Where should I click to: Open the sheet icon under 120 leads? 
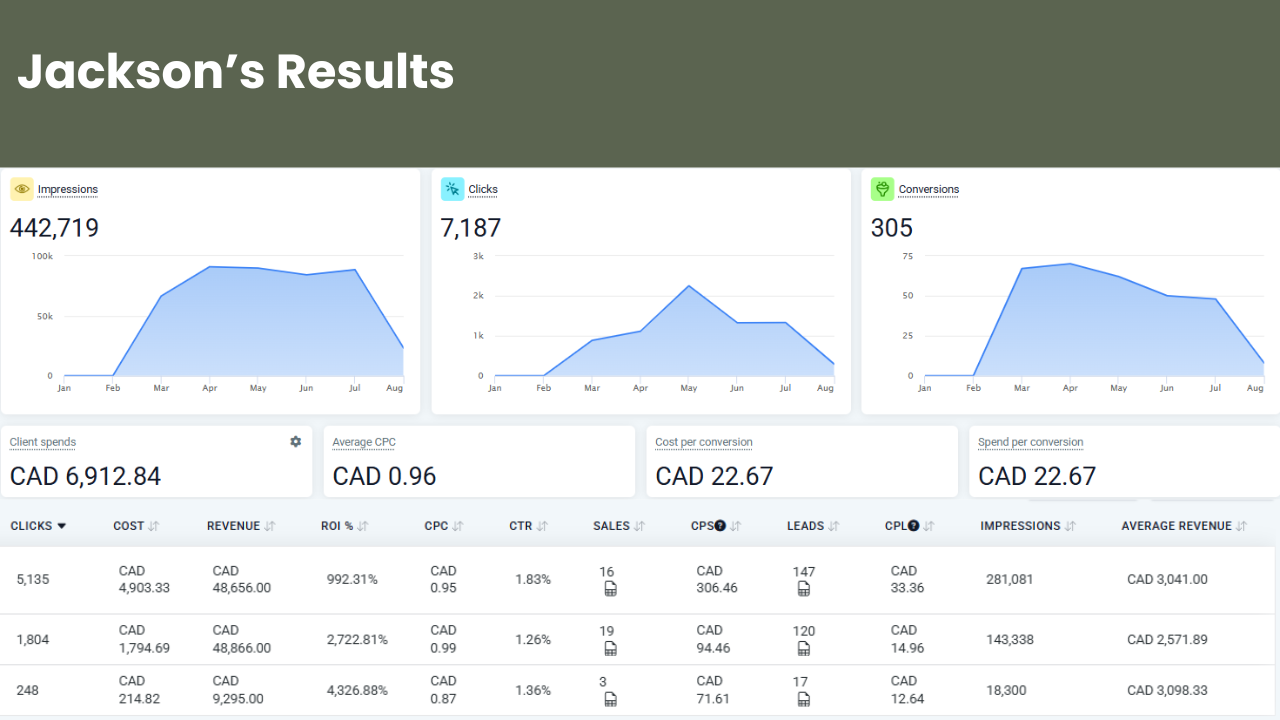[803, 649]
